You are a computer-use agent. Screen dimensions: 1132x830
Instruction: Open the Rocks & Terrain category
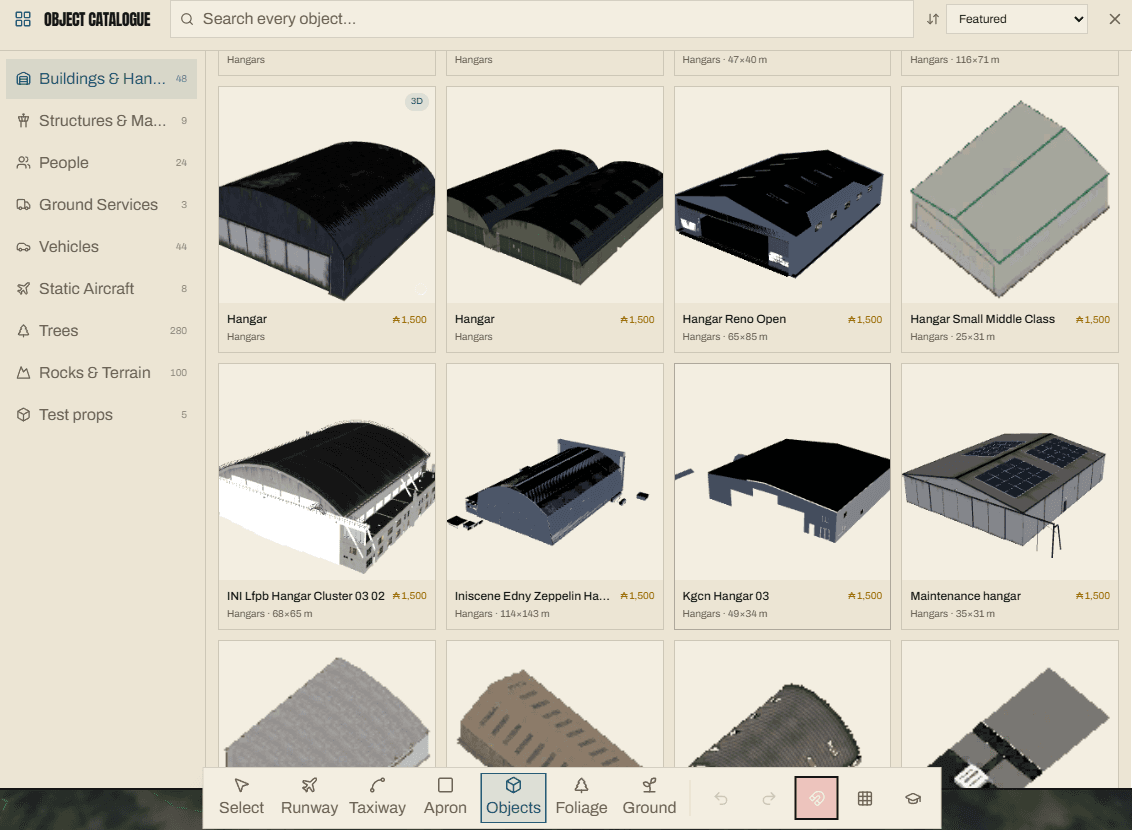pyautogui.click(x=101, y=372)
